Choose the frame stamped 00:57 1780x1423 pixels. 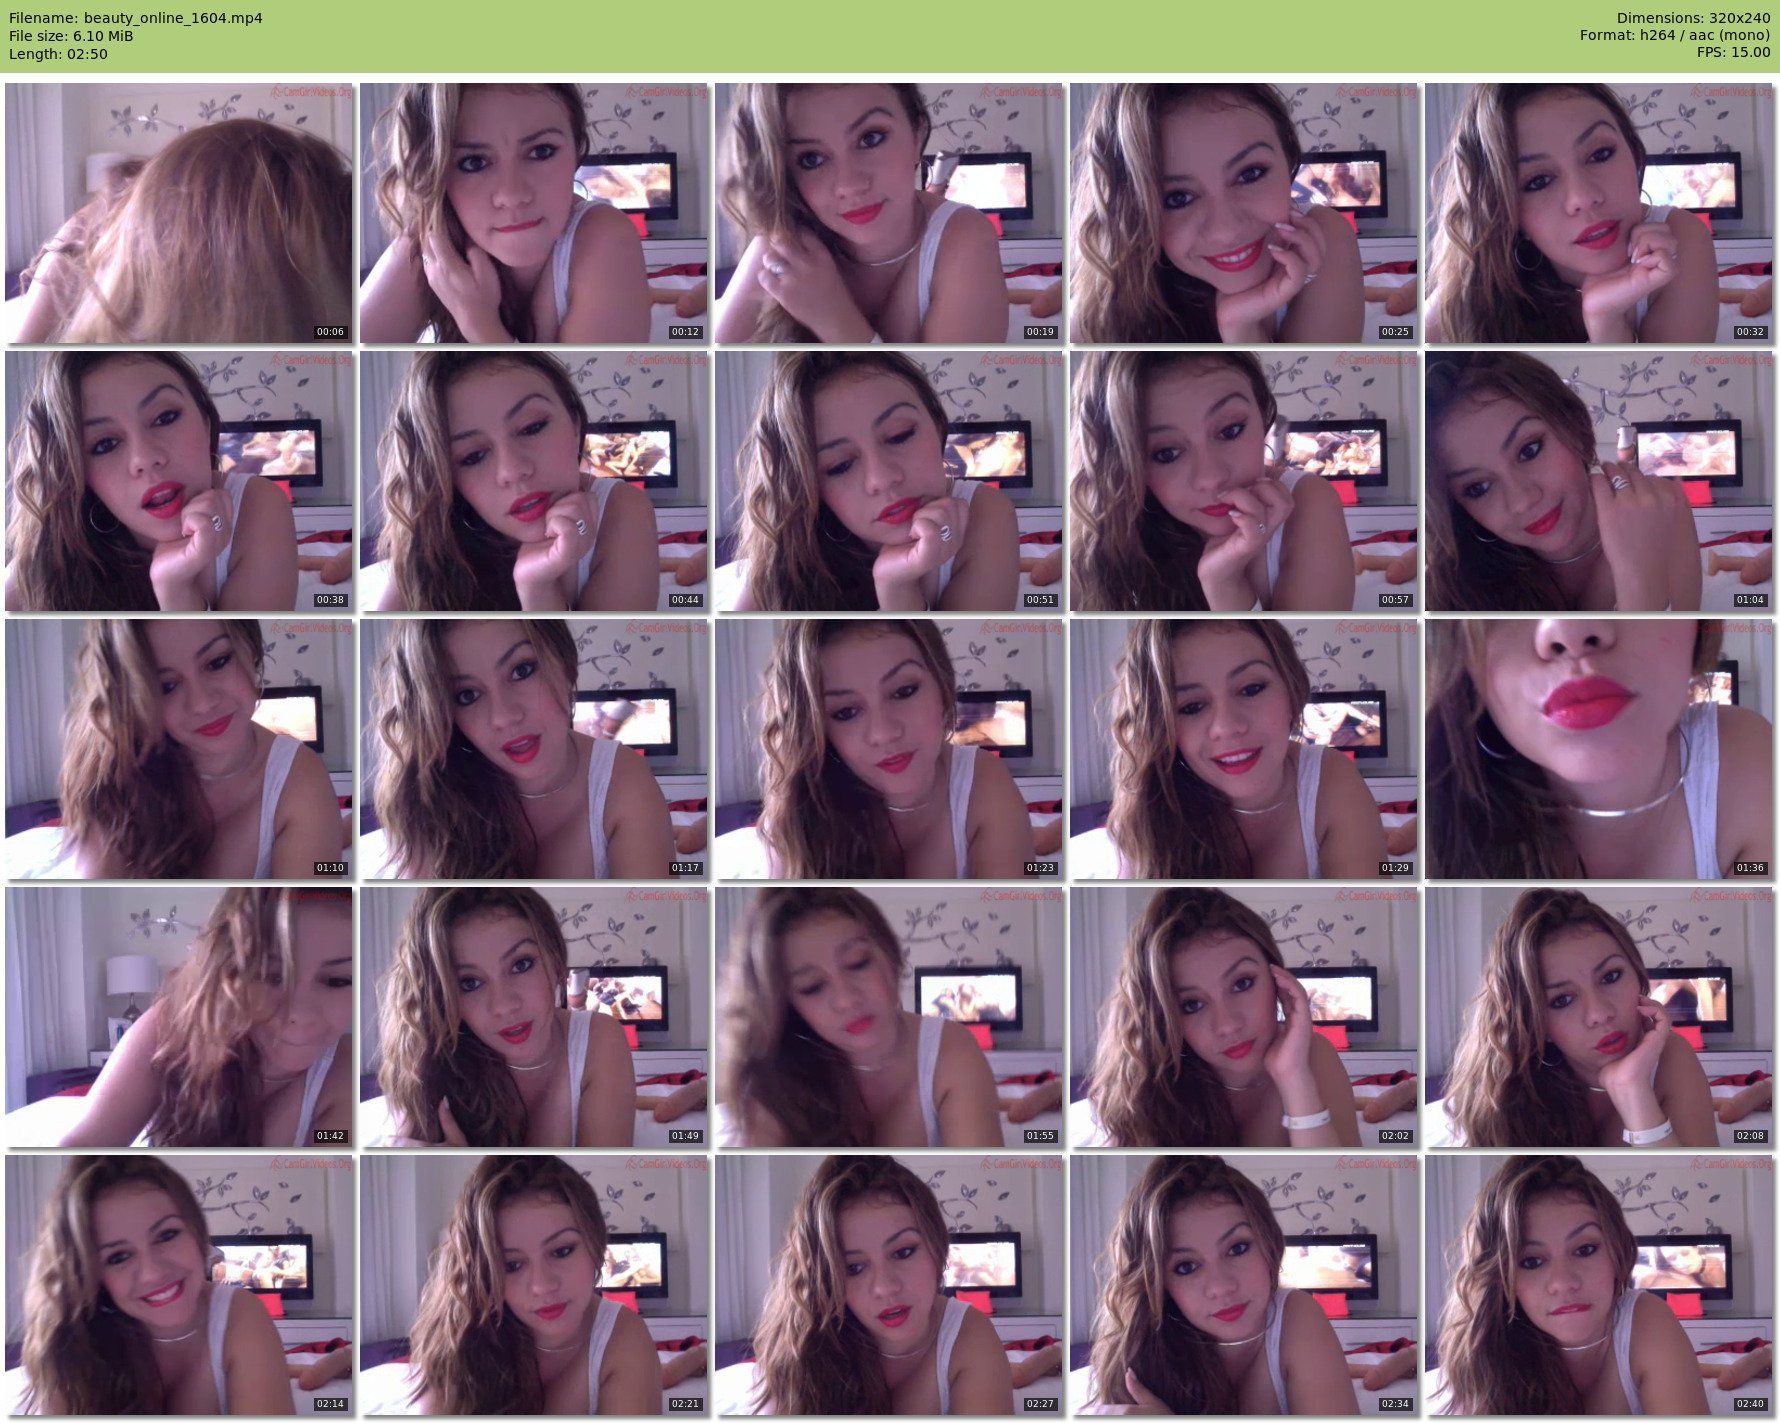point(1244,481)
